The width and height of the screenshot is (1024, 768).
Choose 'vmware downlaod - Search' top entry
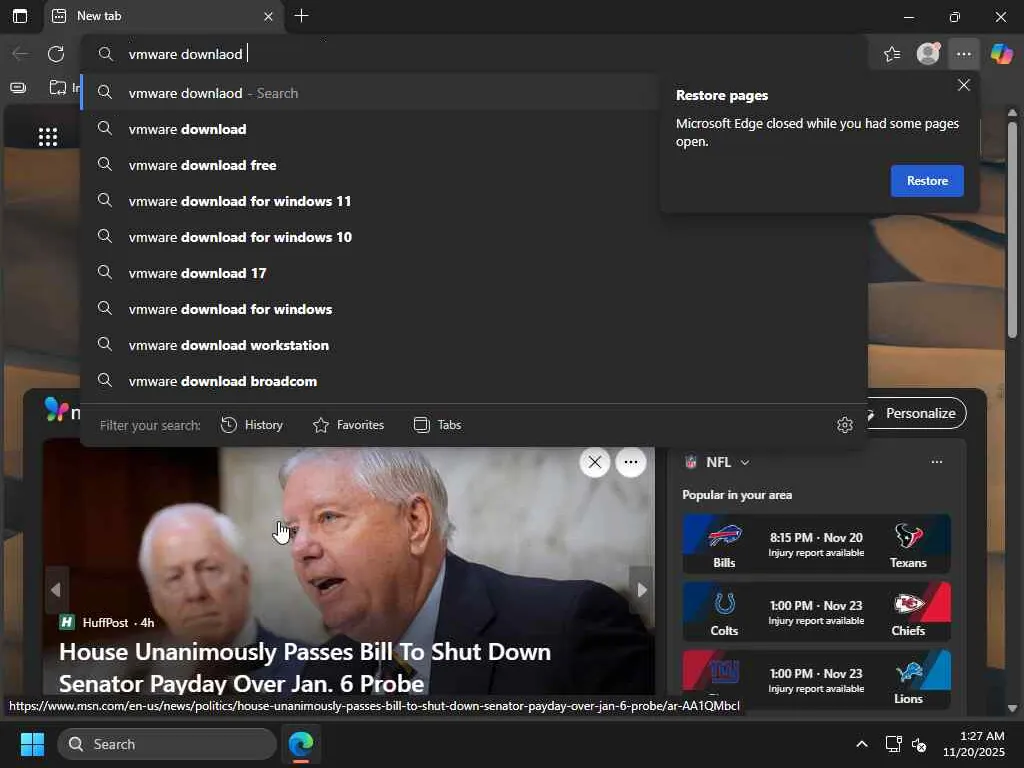(x=369, y=93)
